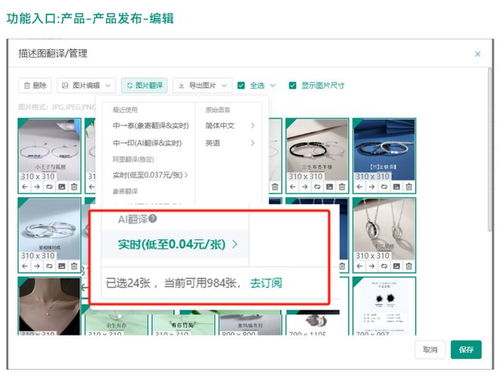The height and width of the screenshot is (375, 500).
Task: Move the silver rings image right
Action: pos(37,266)
